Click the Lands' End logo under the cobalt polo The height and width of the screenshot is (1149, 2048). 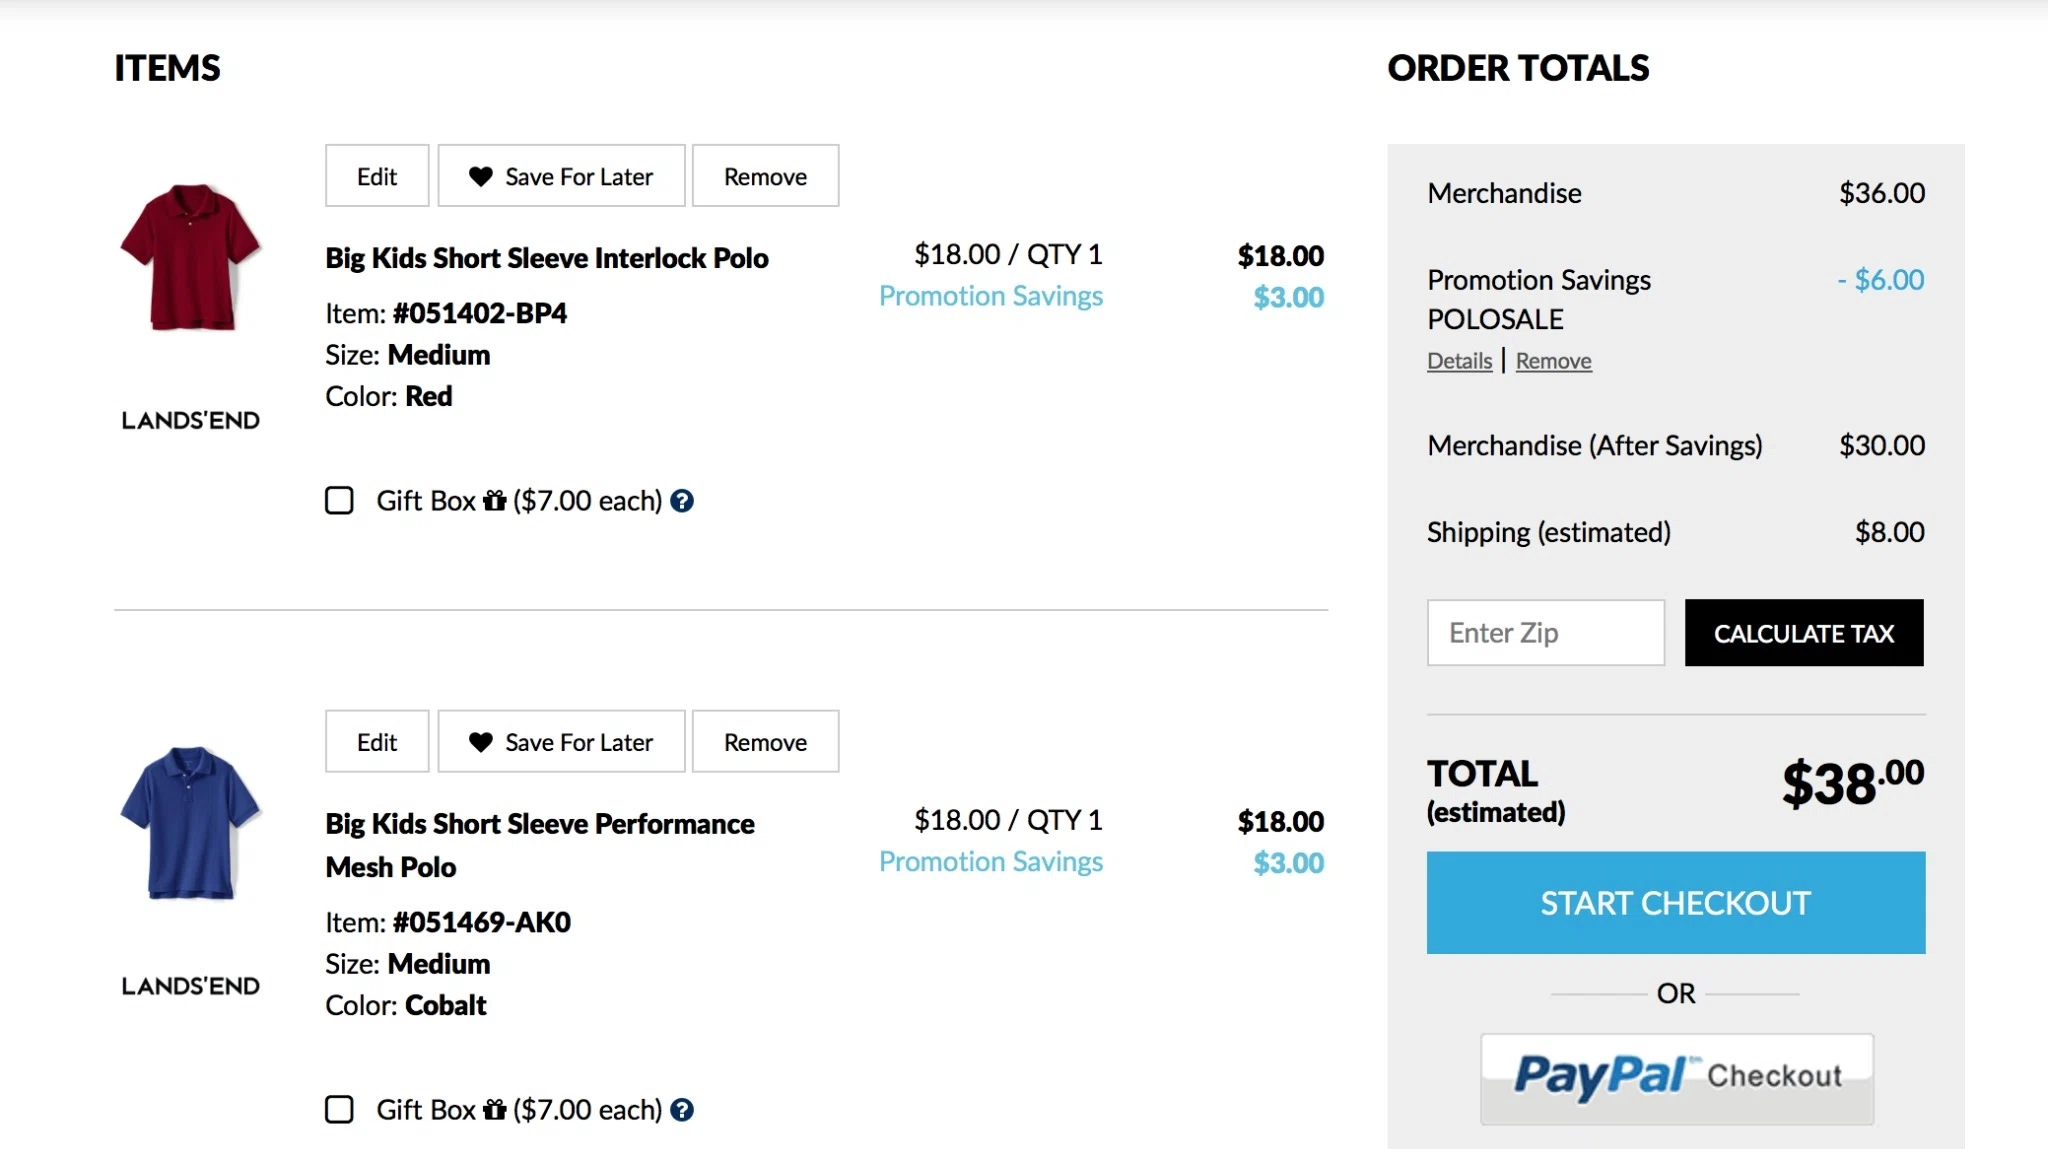190,986
